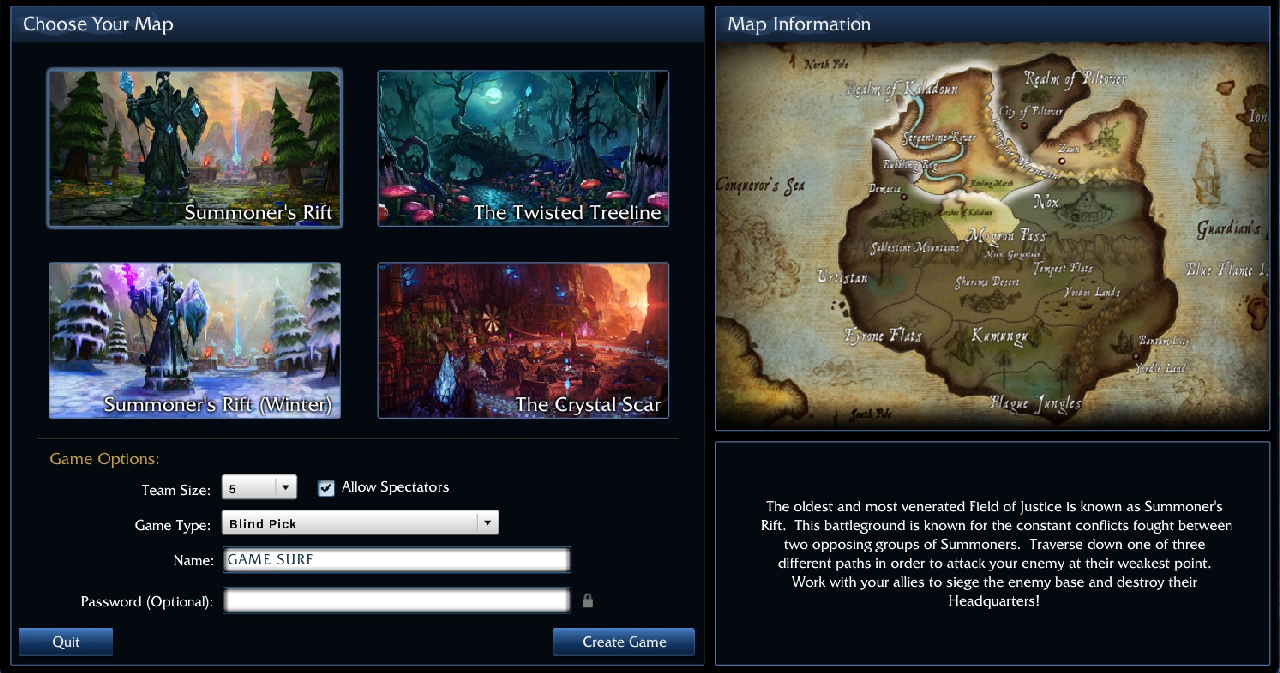Open the Blind Pick game type combo box
This screenshot has width=1280, height=673.
[x=360, y=522]
